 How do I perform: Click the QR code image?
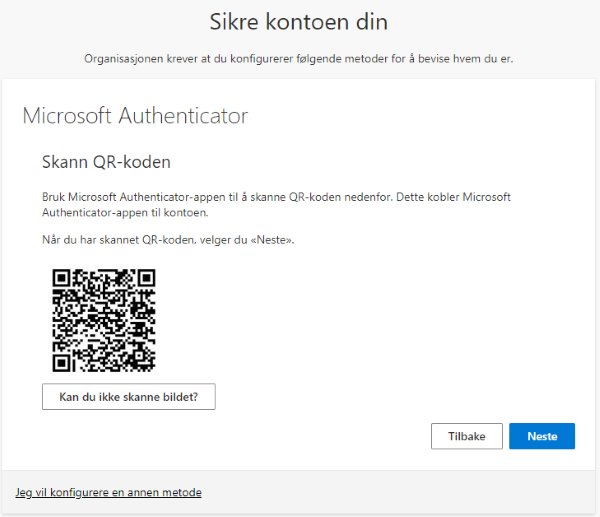click(104, 320)
